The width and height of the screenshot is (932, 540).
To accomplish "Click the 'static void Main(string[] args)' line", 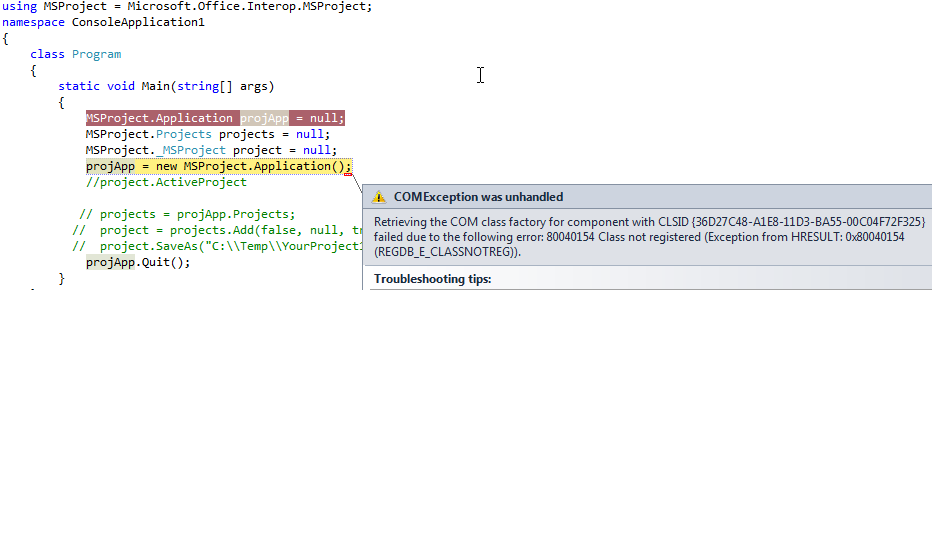I will (x=166, y=86).
